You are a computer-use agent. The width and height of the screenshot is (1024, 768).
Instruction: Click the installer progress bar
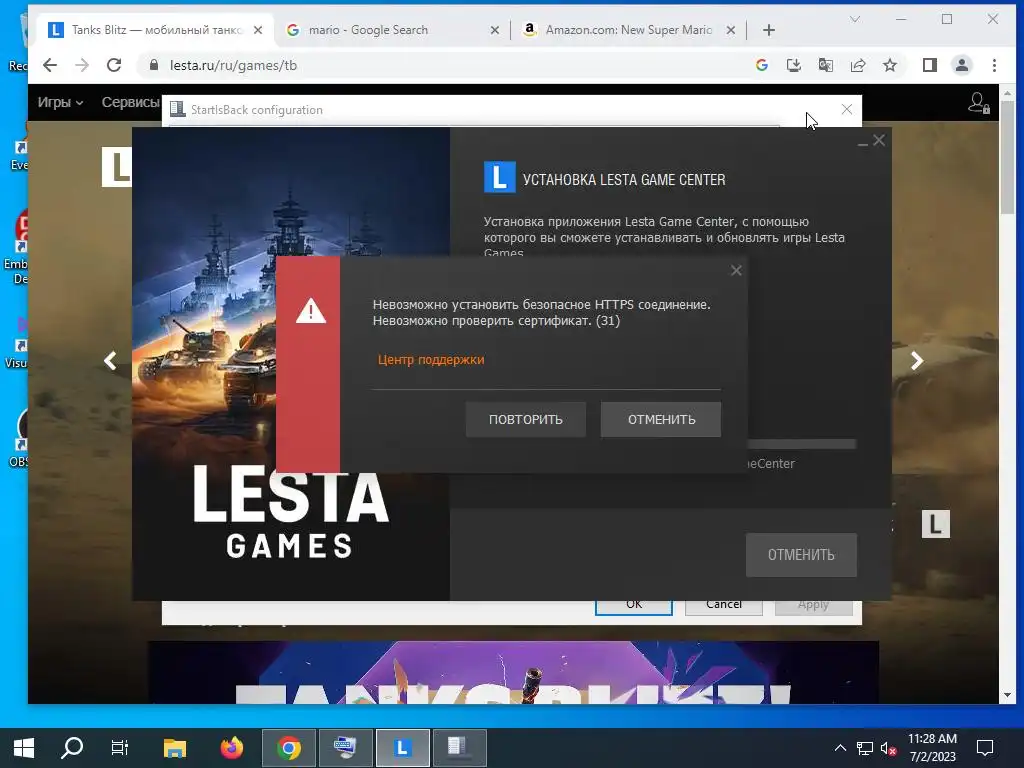pos(801,444)
